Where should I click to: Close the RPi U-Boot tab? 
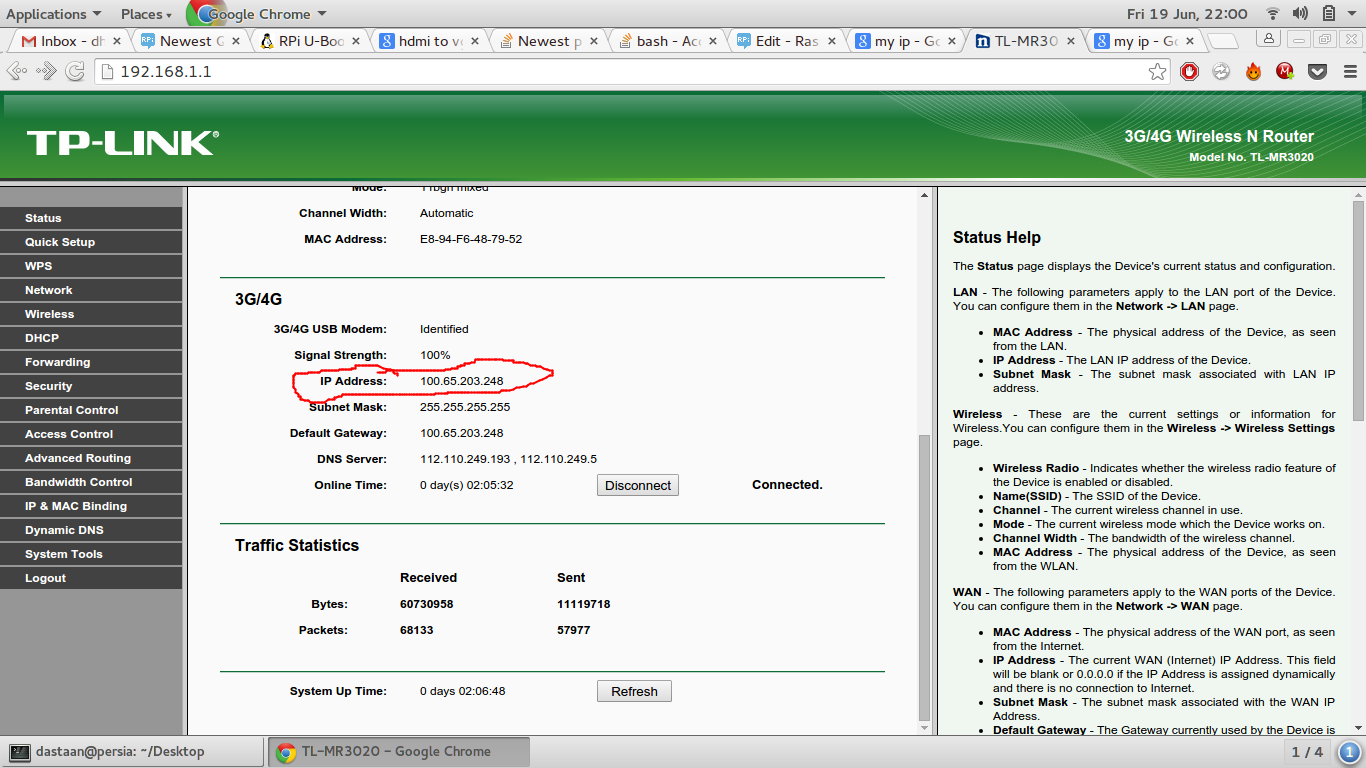[356, 41]
